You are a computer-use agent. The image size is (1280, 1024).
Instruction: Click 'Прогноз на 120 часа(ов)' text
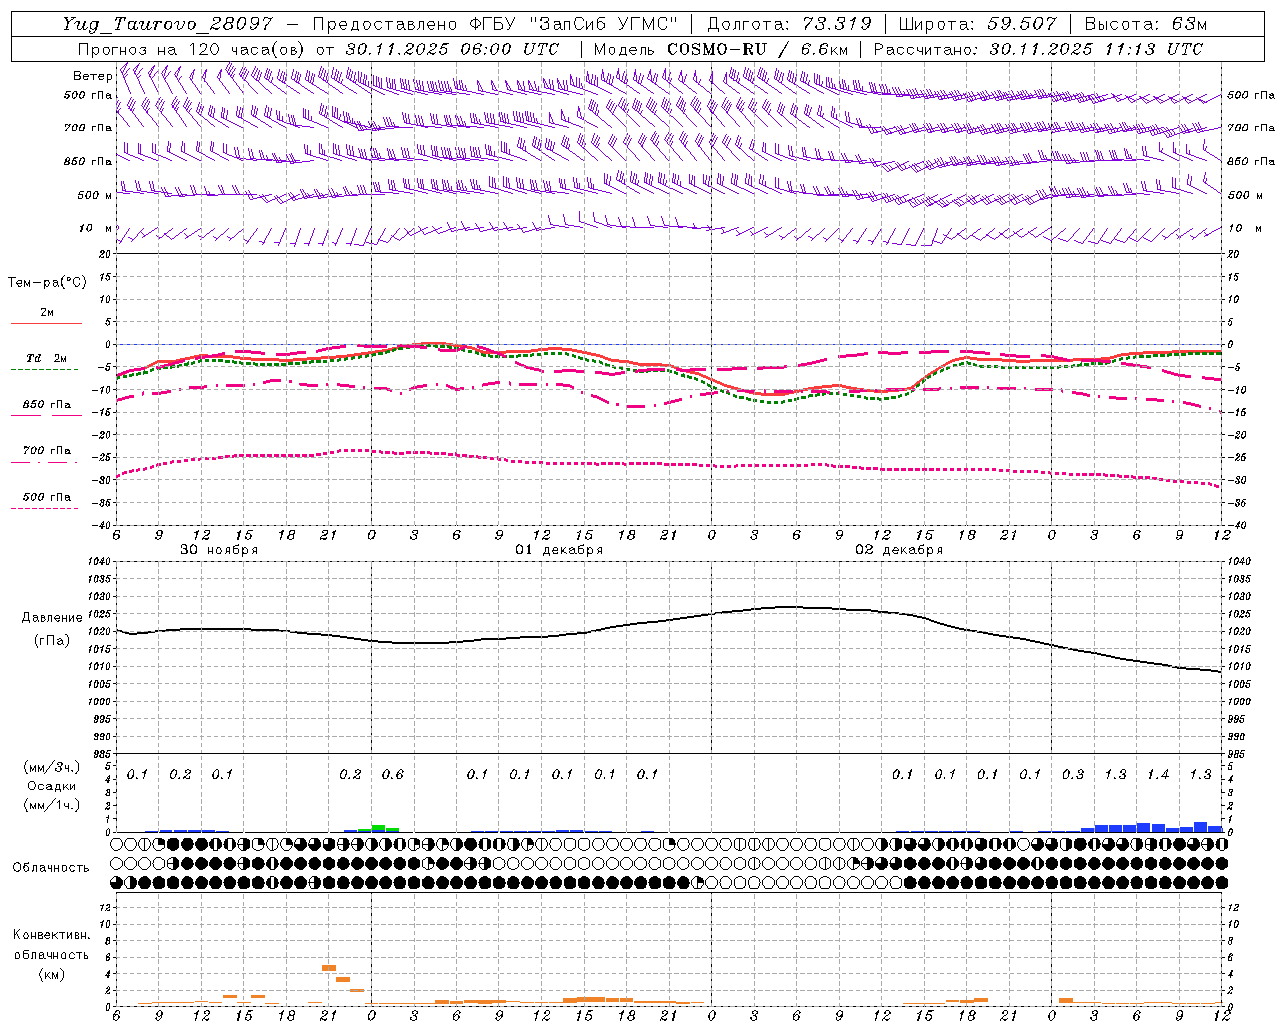tap(192, 49)
